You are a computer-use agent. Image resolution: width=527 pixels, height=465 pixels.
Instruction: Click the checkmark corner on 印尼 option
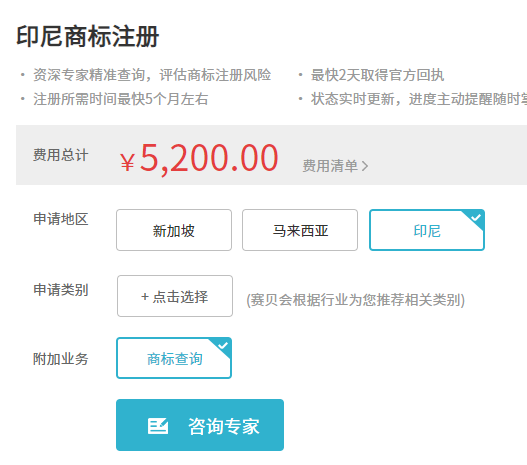tap(475, 218)
